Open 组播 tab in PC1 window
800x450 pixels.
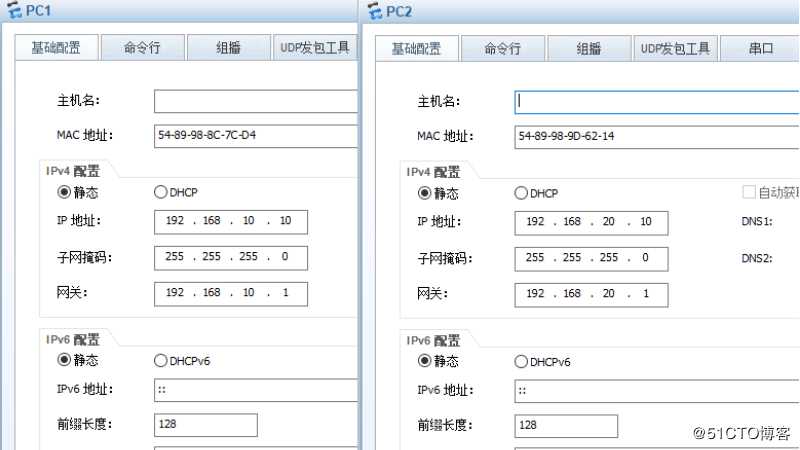pos(229,48)
